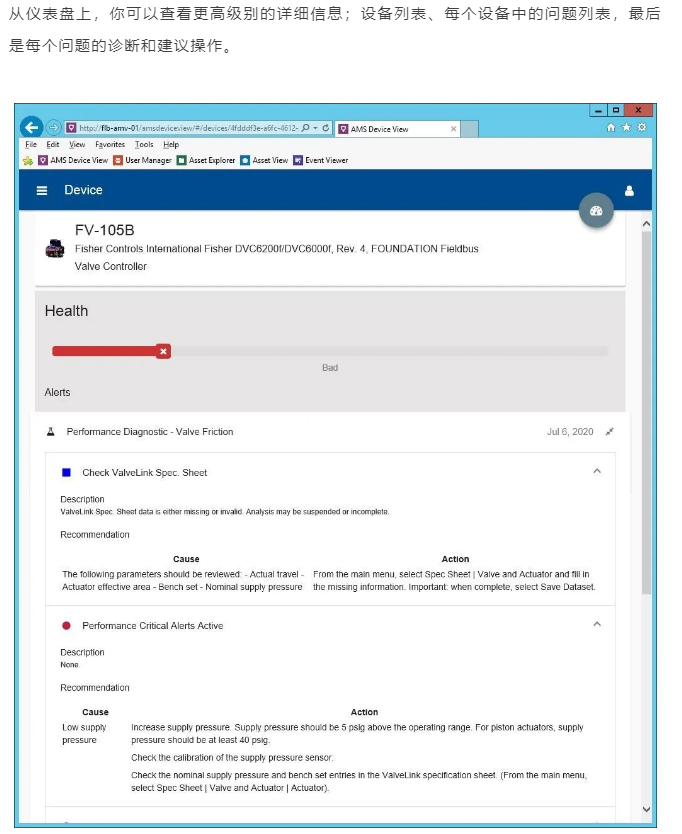
Task: Click blue square beside Check ValveLink Spec. Sheet
Action: click(66, 472)
